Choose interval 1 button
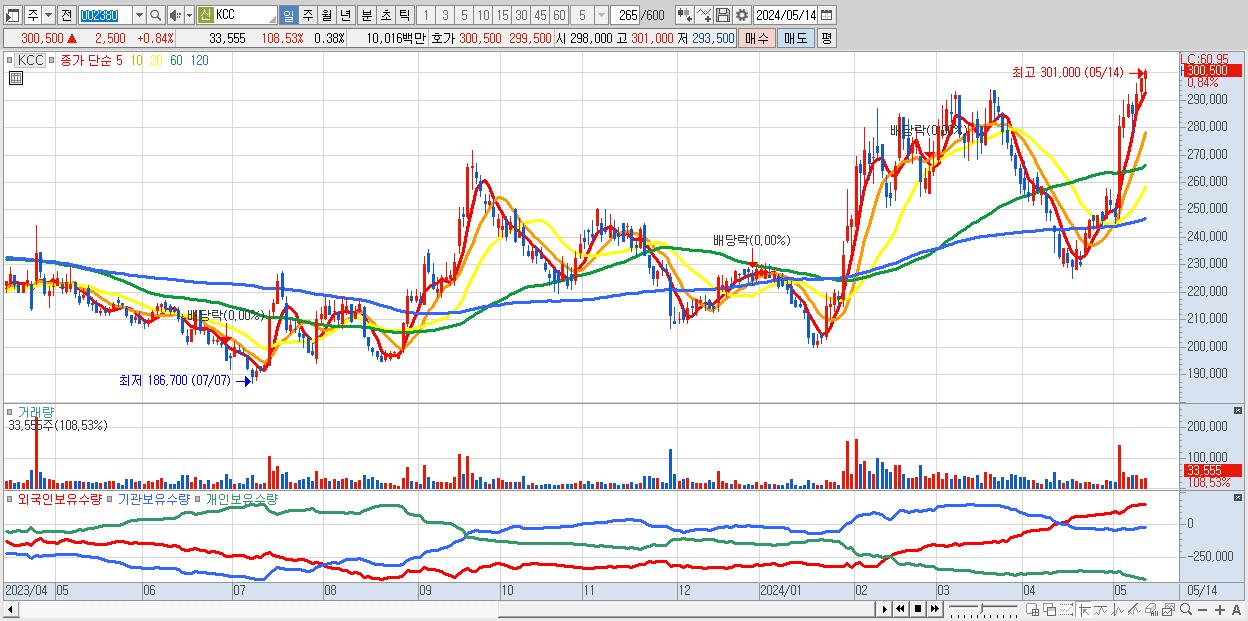 click(x=426, y=15)
